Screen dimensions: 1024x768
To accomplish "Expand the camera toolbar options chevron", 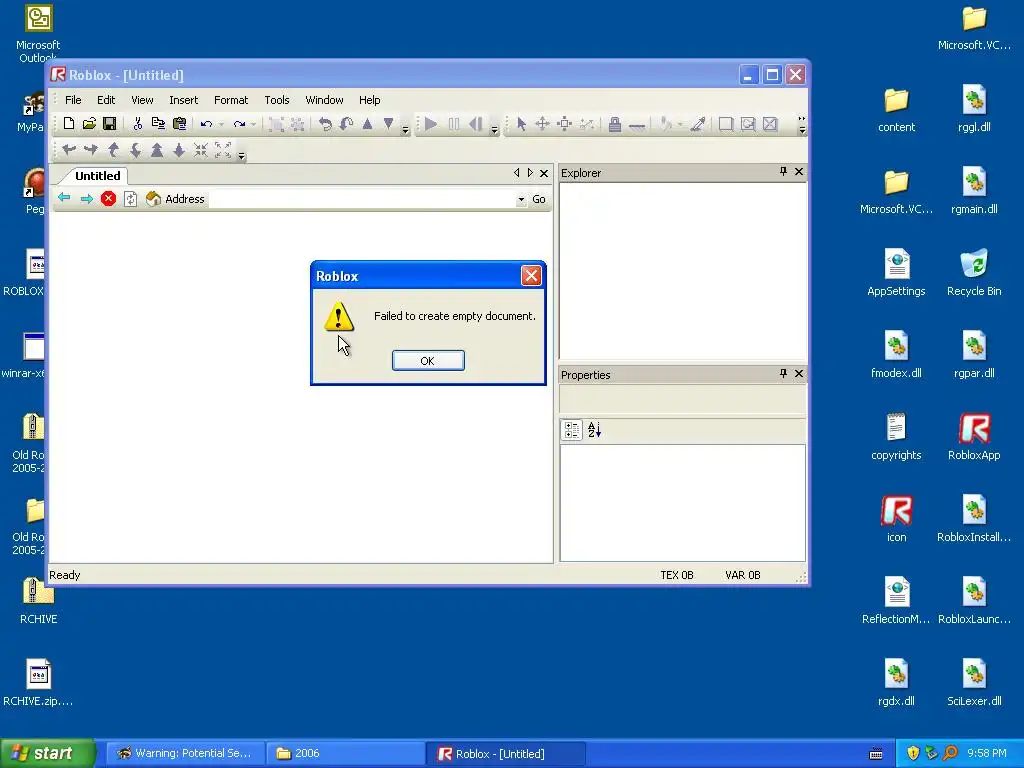I will tap(242, 155).
